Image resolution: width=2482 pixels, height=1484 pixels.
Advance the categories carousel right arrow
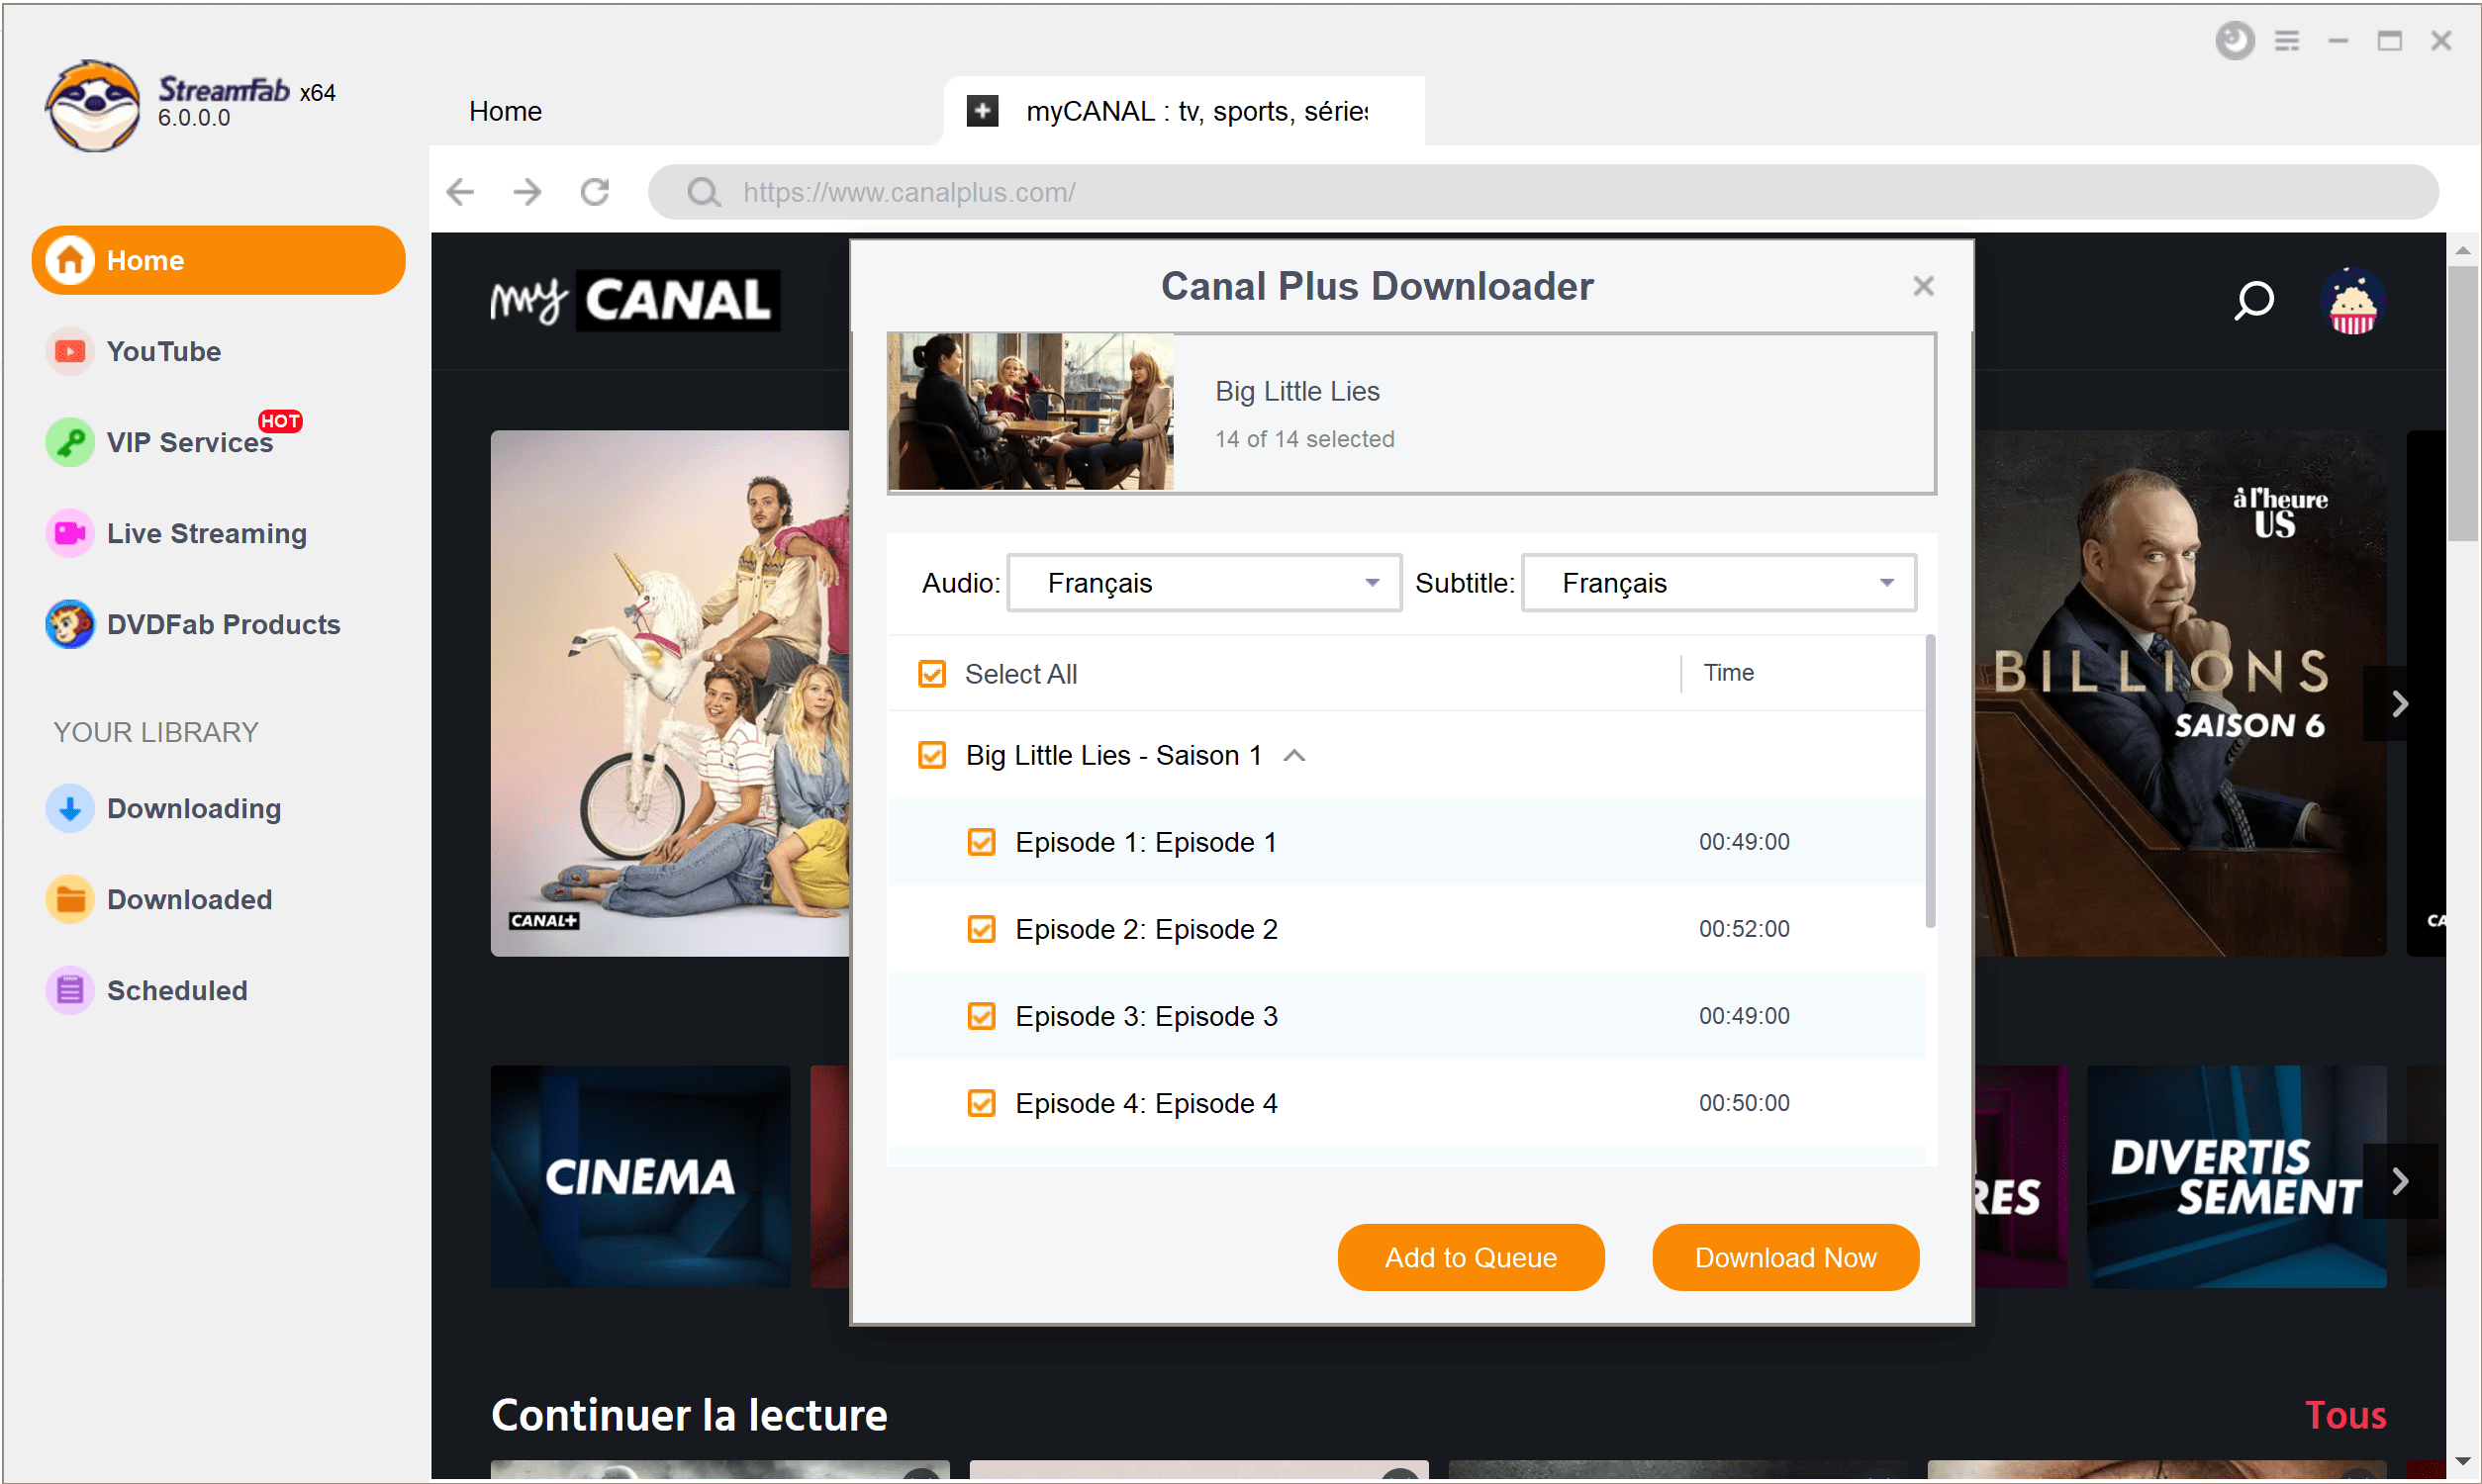click(x=2400, y=1181)
